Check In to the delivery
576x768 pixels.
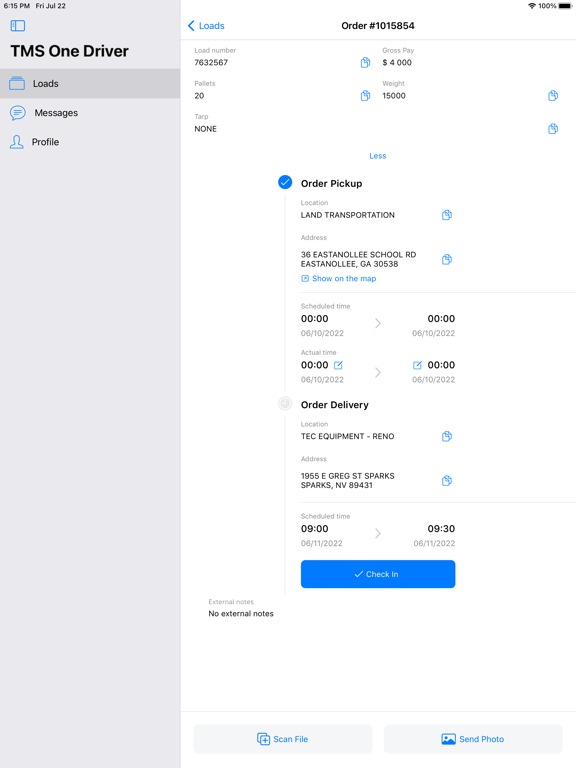pyautogui.click(x=378, y=574)
